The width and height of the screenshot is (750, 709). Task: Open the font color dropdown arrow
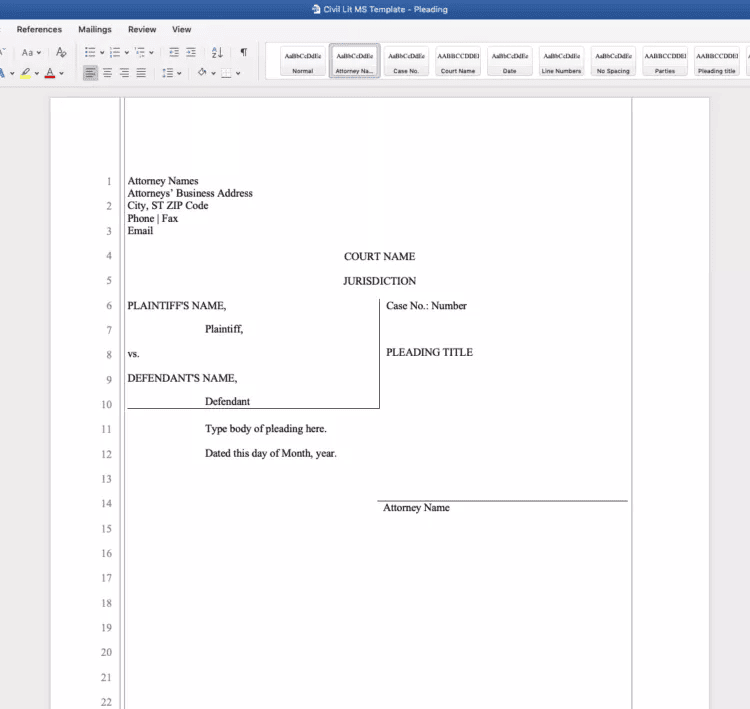[61, 74]
